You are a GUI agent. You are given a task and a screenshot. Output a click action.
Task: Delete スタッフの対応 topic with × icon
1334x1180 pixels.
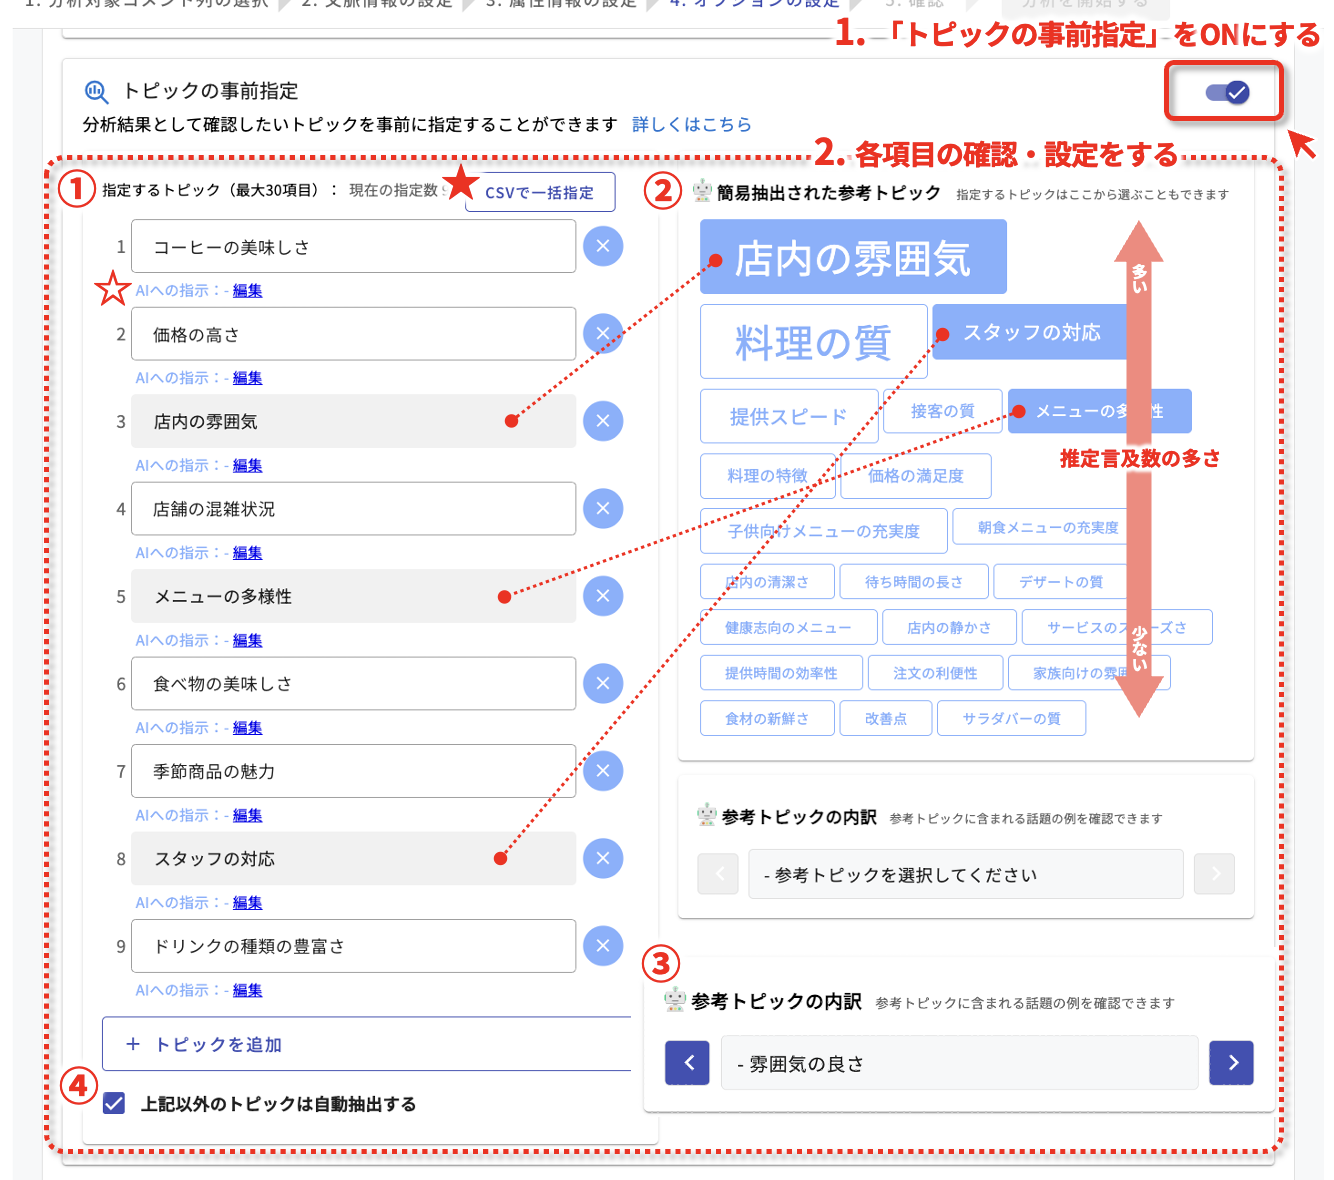(x=603, y=858)
